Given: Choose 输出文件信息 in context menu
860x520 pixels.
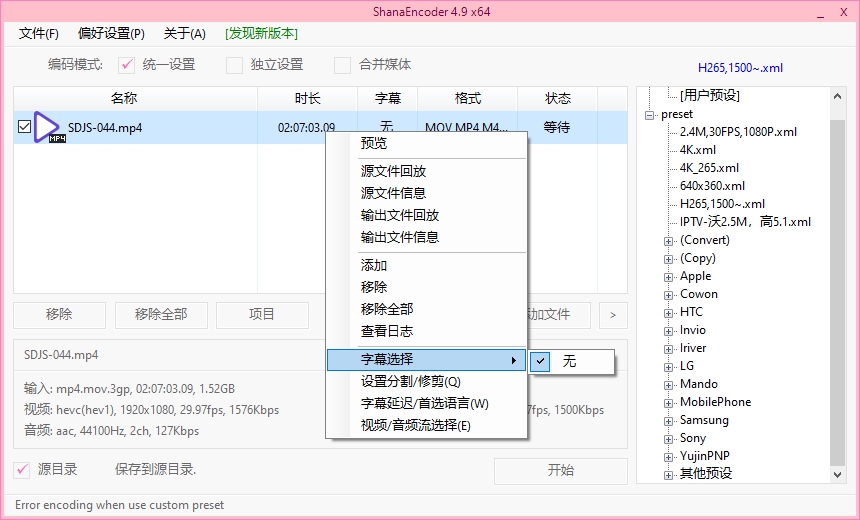Looking at the screenshot, I should tap(426, 237).
